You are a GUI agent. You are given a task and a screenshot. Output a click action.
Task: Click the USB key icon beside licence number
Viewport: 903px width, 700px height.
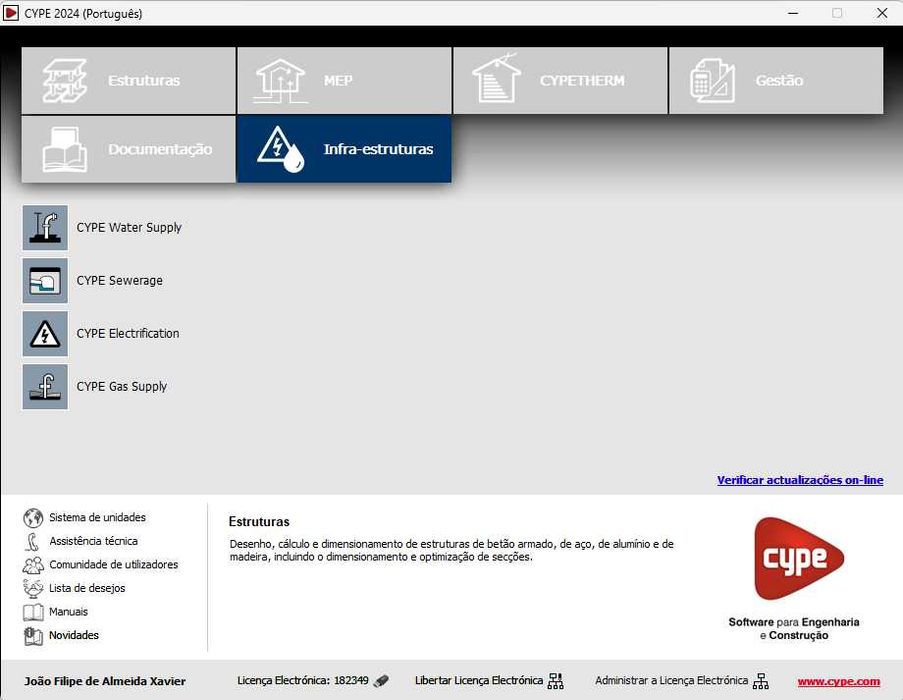click(381, 681)
